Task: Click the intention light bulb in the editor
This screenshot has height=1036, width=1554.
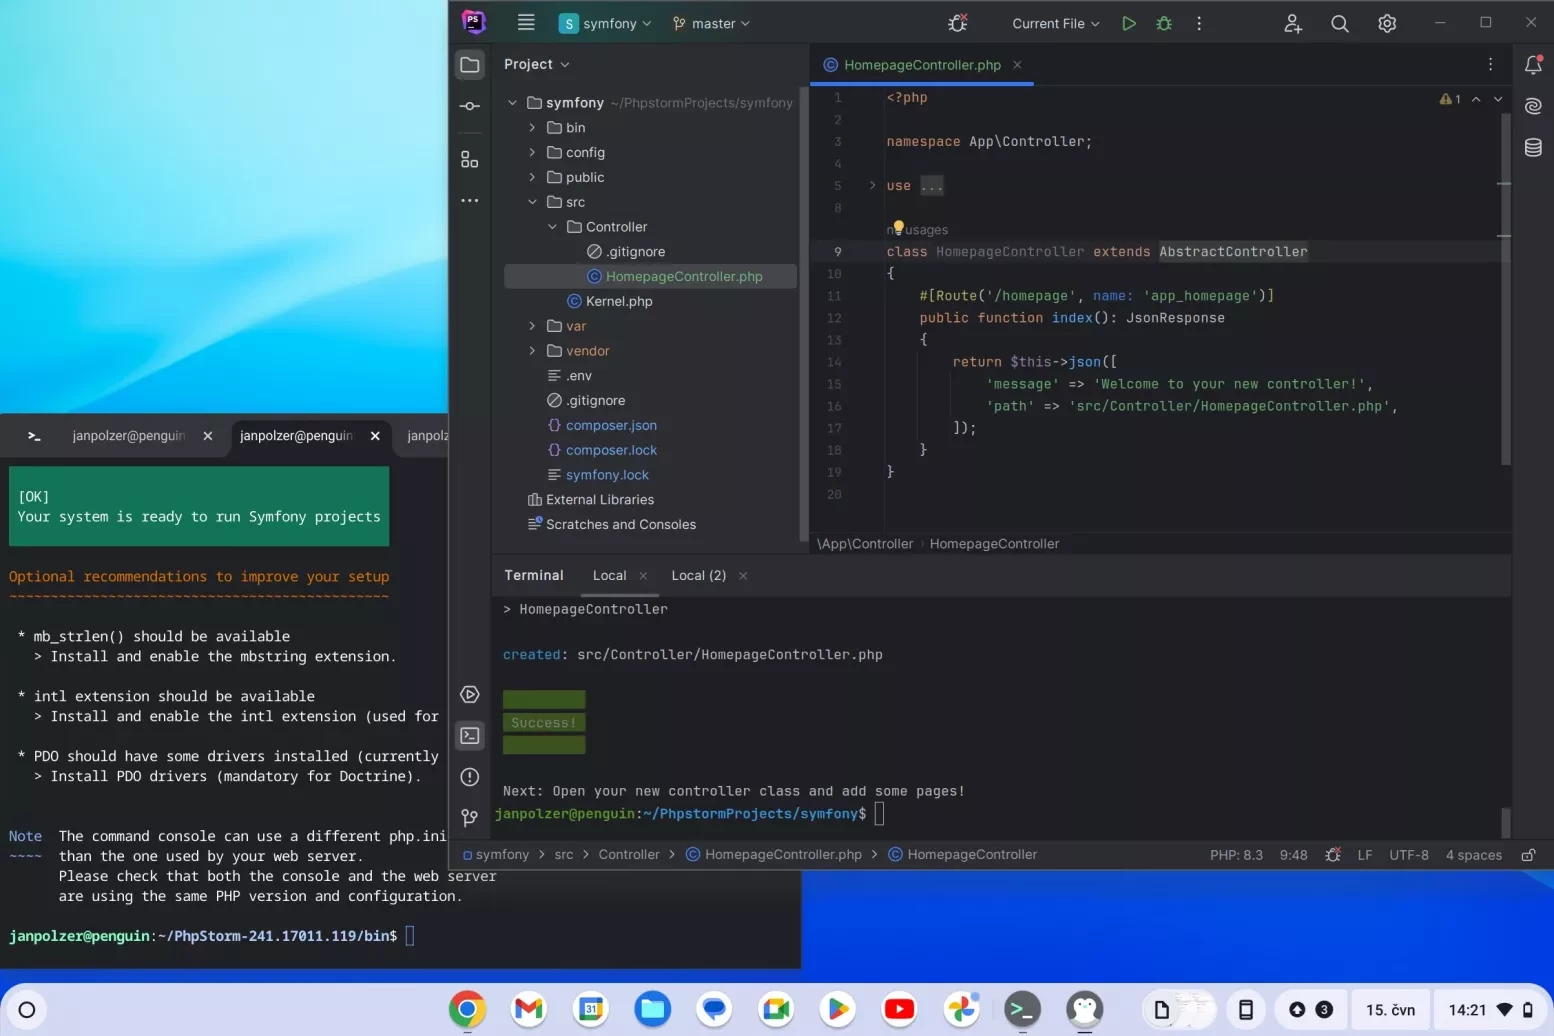Action: pos(898,227)
